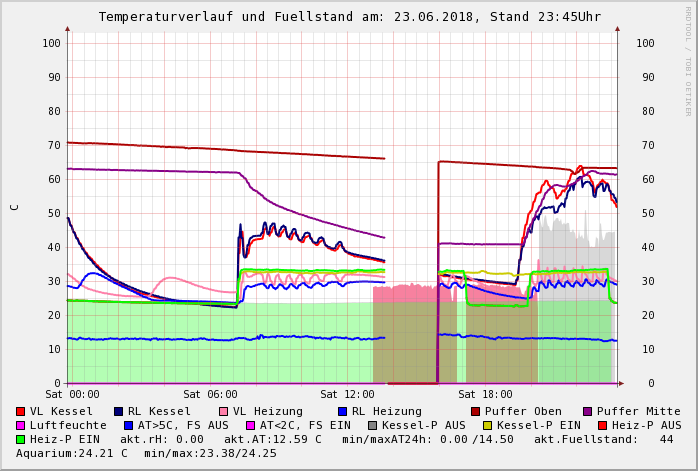Click the RRDTOOL / TOBI OETIKER watermark
The image size is (698, 471).
click(x=688, y=60)
